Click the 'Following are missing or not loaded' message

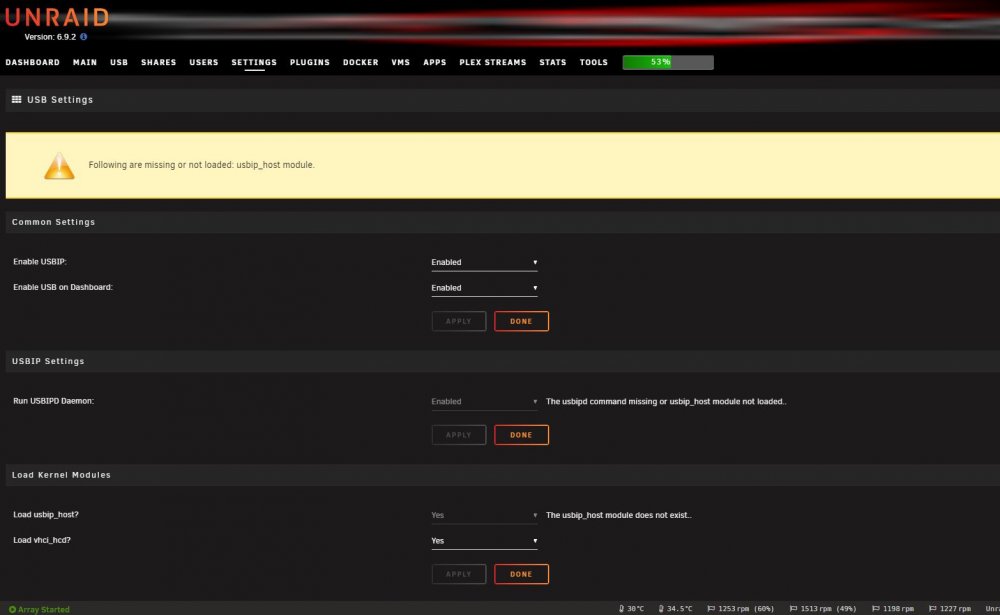click(201, 165)
